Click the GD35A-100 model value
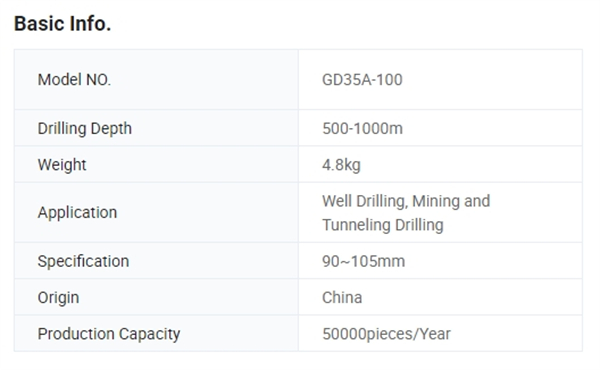600x370 pixels. click(362, 80)
